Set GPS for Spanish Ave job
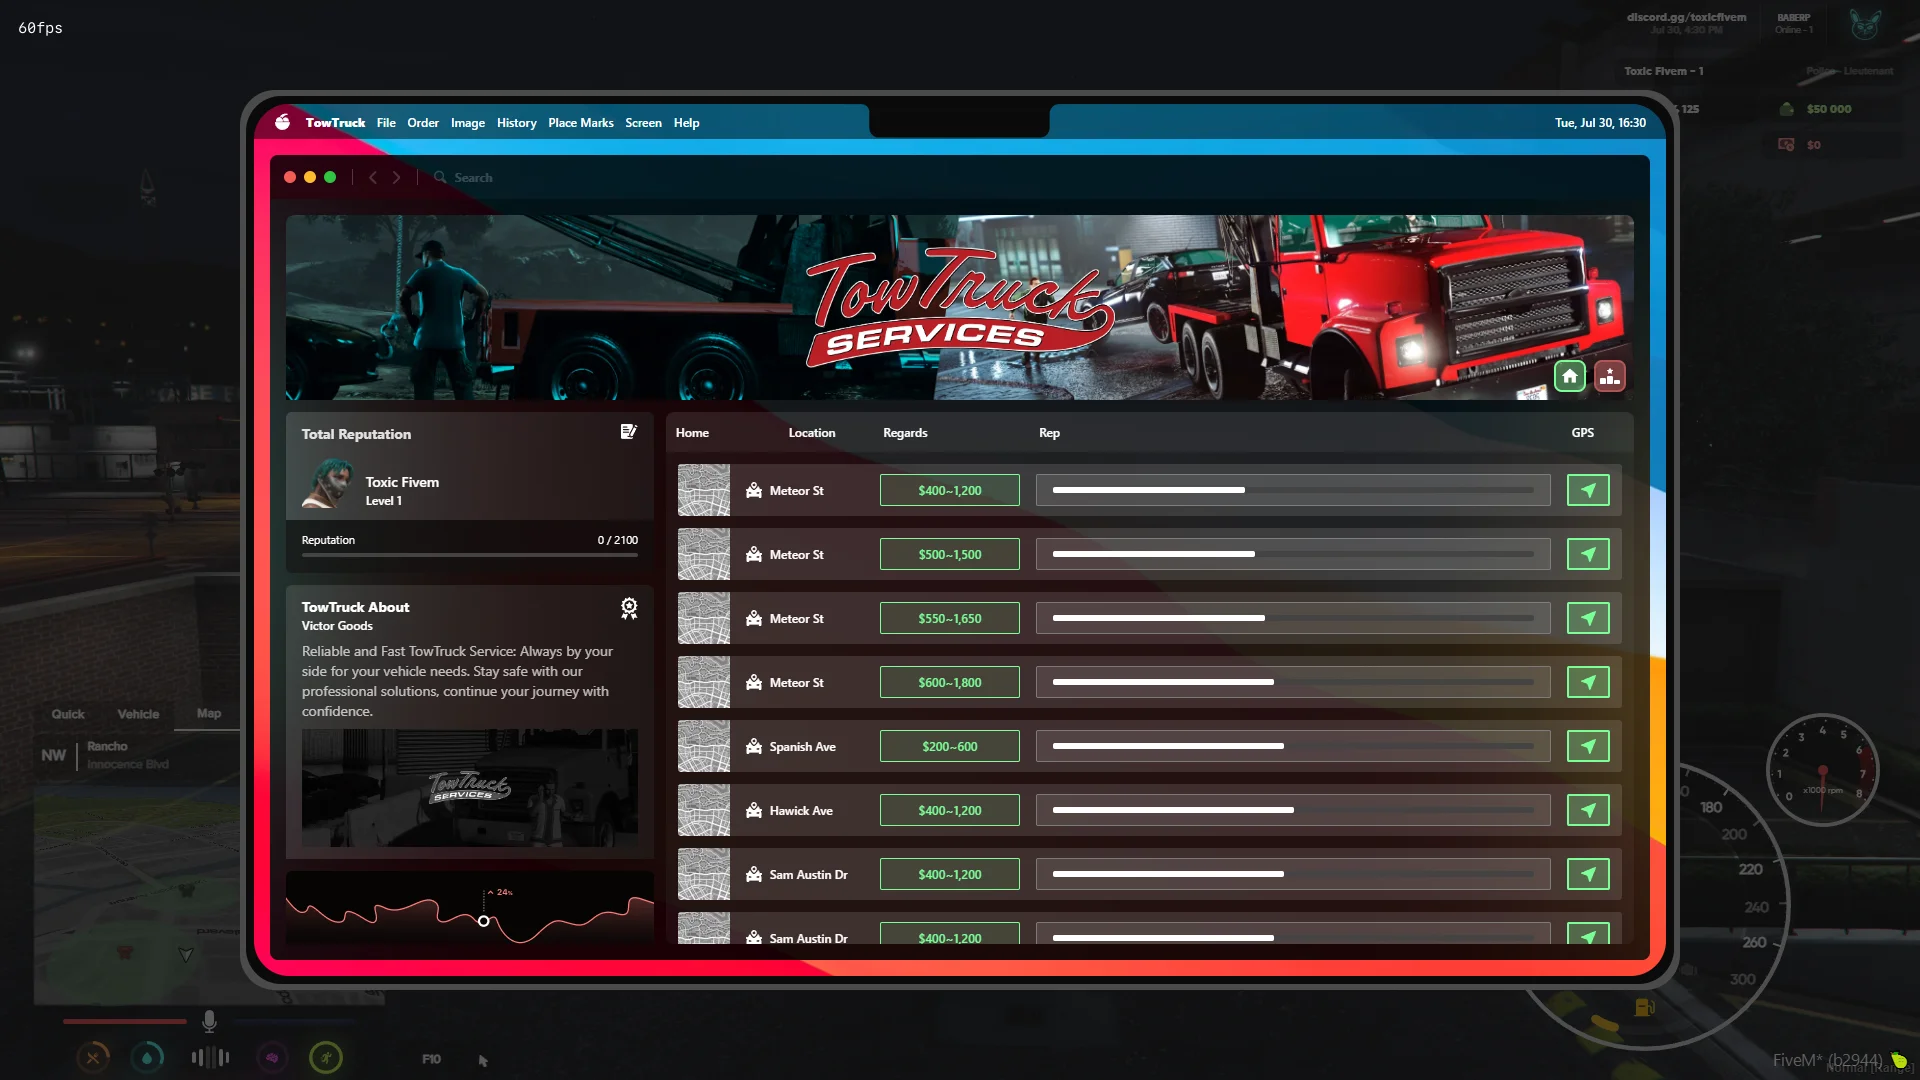 (1587, 746)
